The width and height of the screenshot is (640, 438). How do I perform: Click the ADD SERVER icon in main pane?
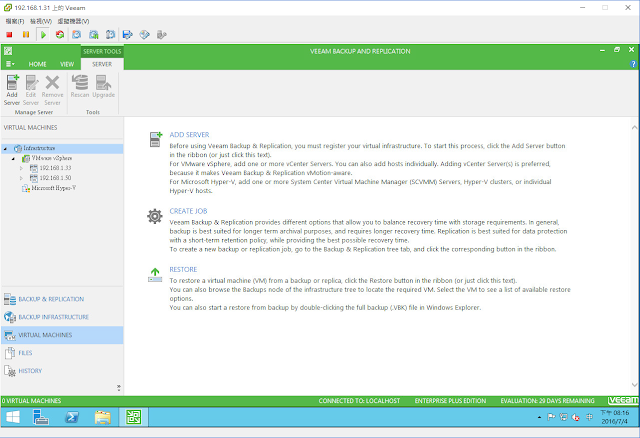pos(156,139)
